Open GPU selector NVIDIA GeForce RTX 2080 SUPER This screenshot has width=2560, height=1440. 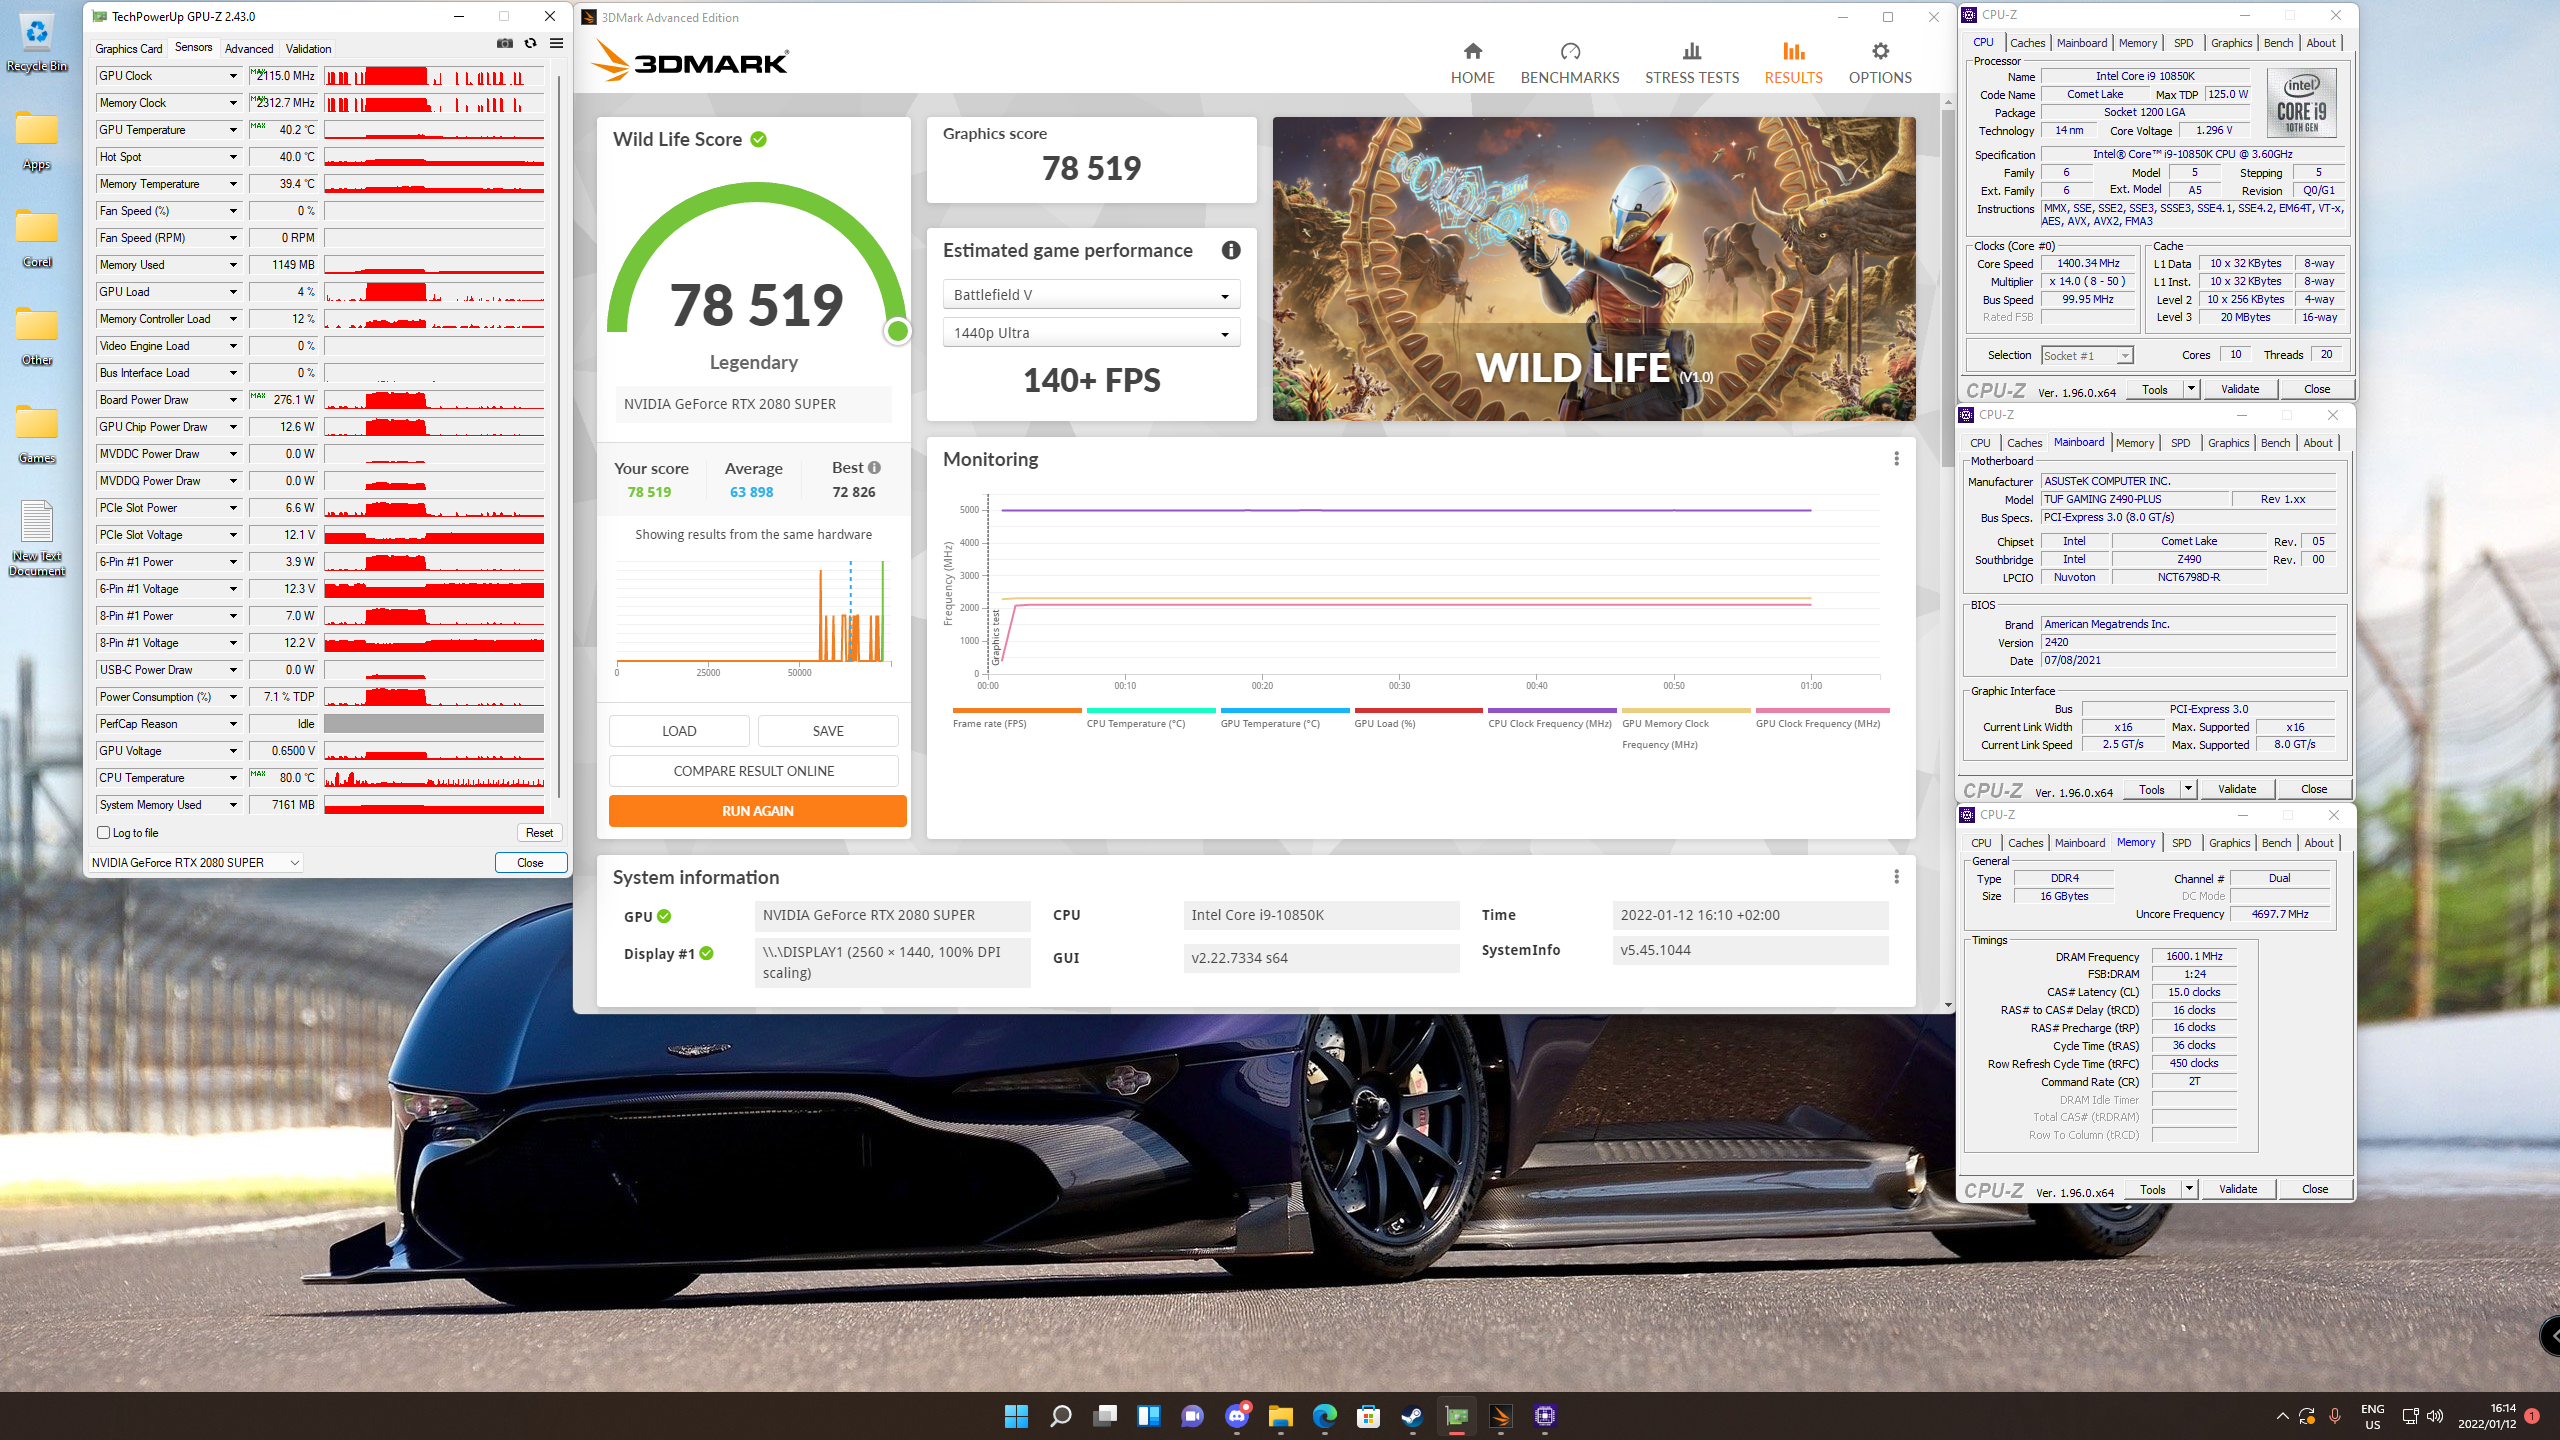[x=195, y=862]
